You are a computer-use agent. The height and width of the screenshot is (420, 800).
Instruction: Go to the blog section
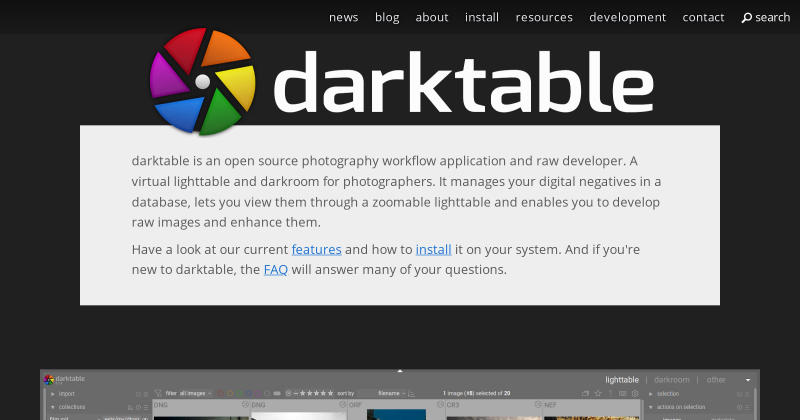(x=387, y=17)
